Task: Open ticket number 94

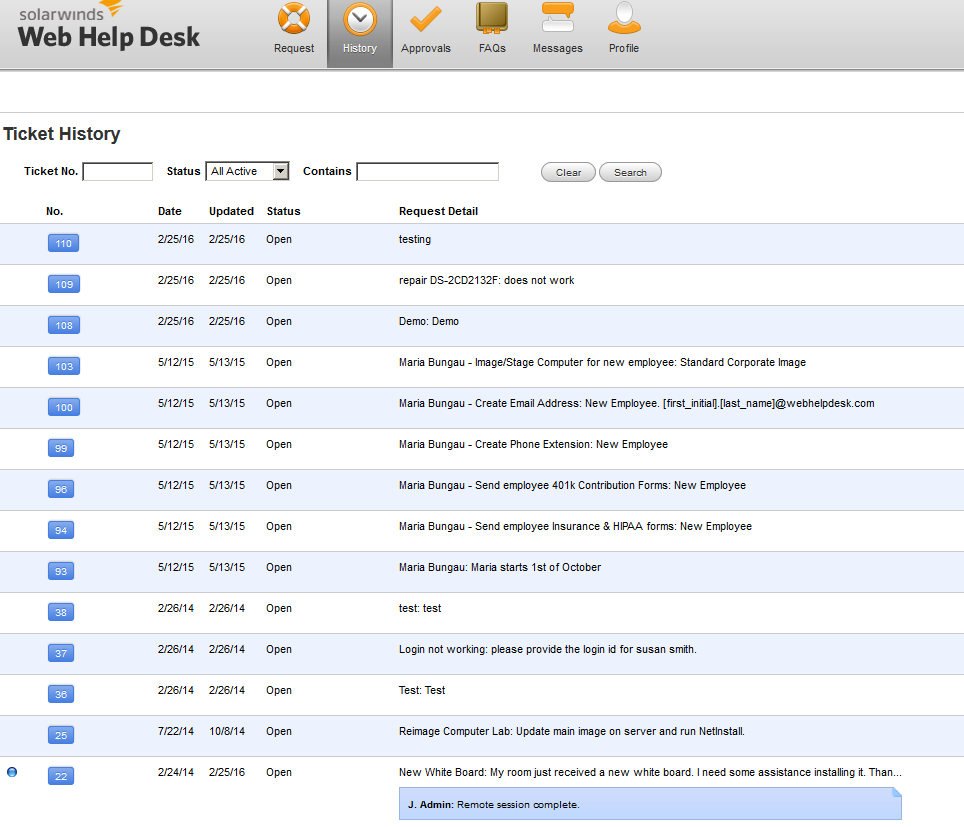Action: [x=61, y=530]
